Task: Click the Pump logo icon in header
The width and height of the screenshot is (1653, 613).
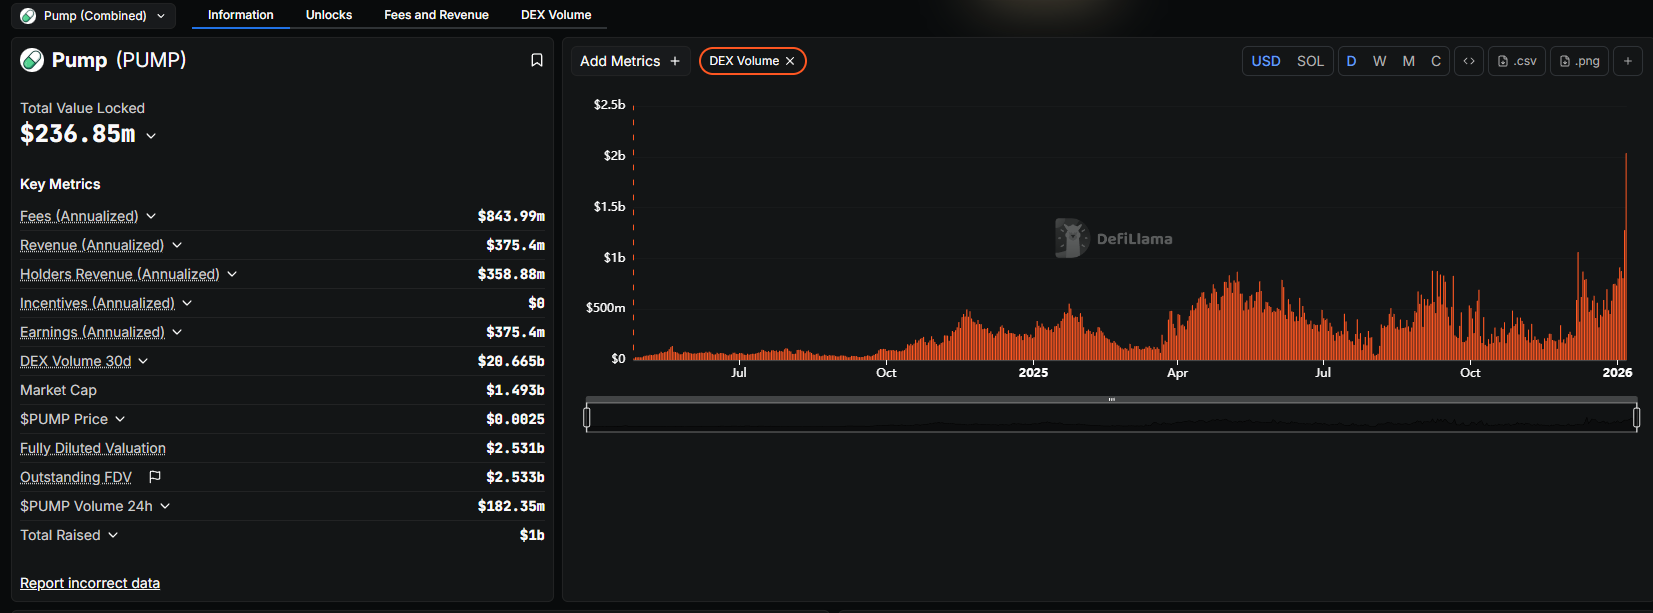Action: coord(32,60)
